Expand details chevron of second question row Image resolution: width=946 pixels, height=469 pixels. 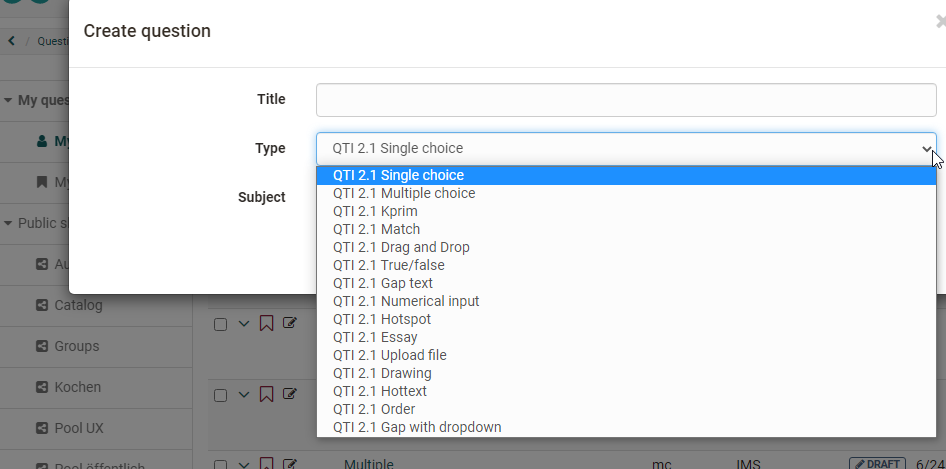[x=243, y=395]
